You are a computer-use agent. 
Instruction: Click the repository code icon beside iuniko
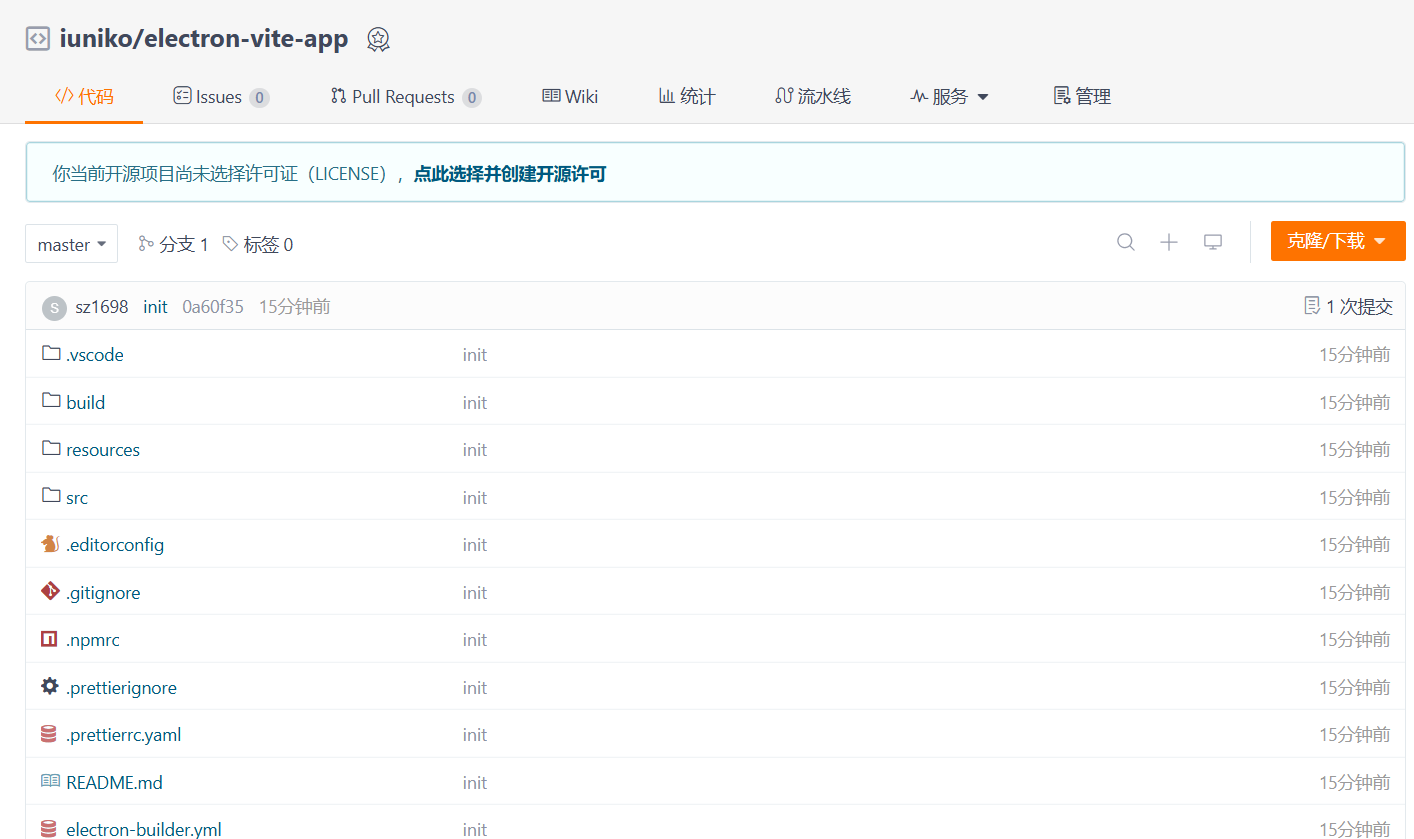click(37, 39)
